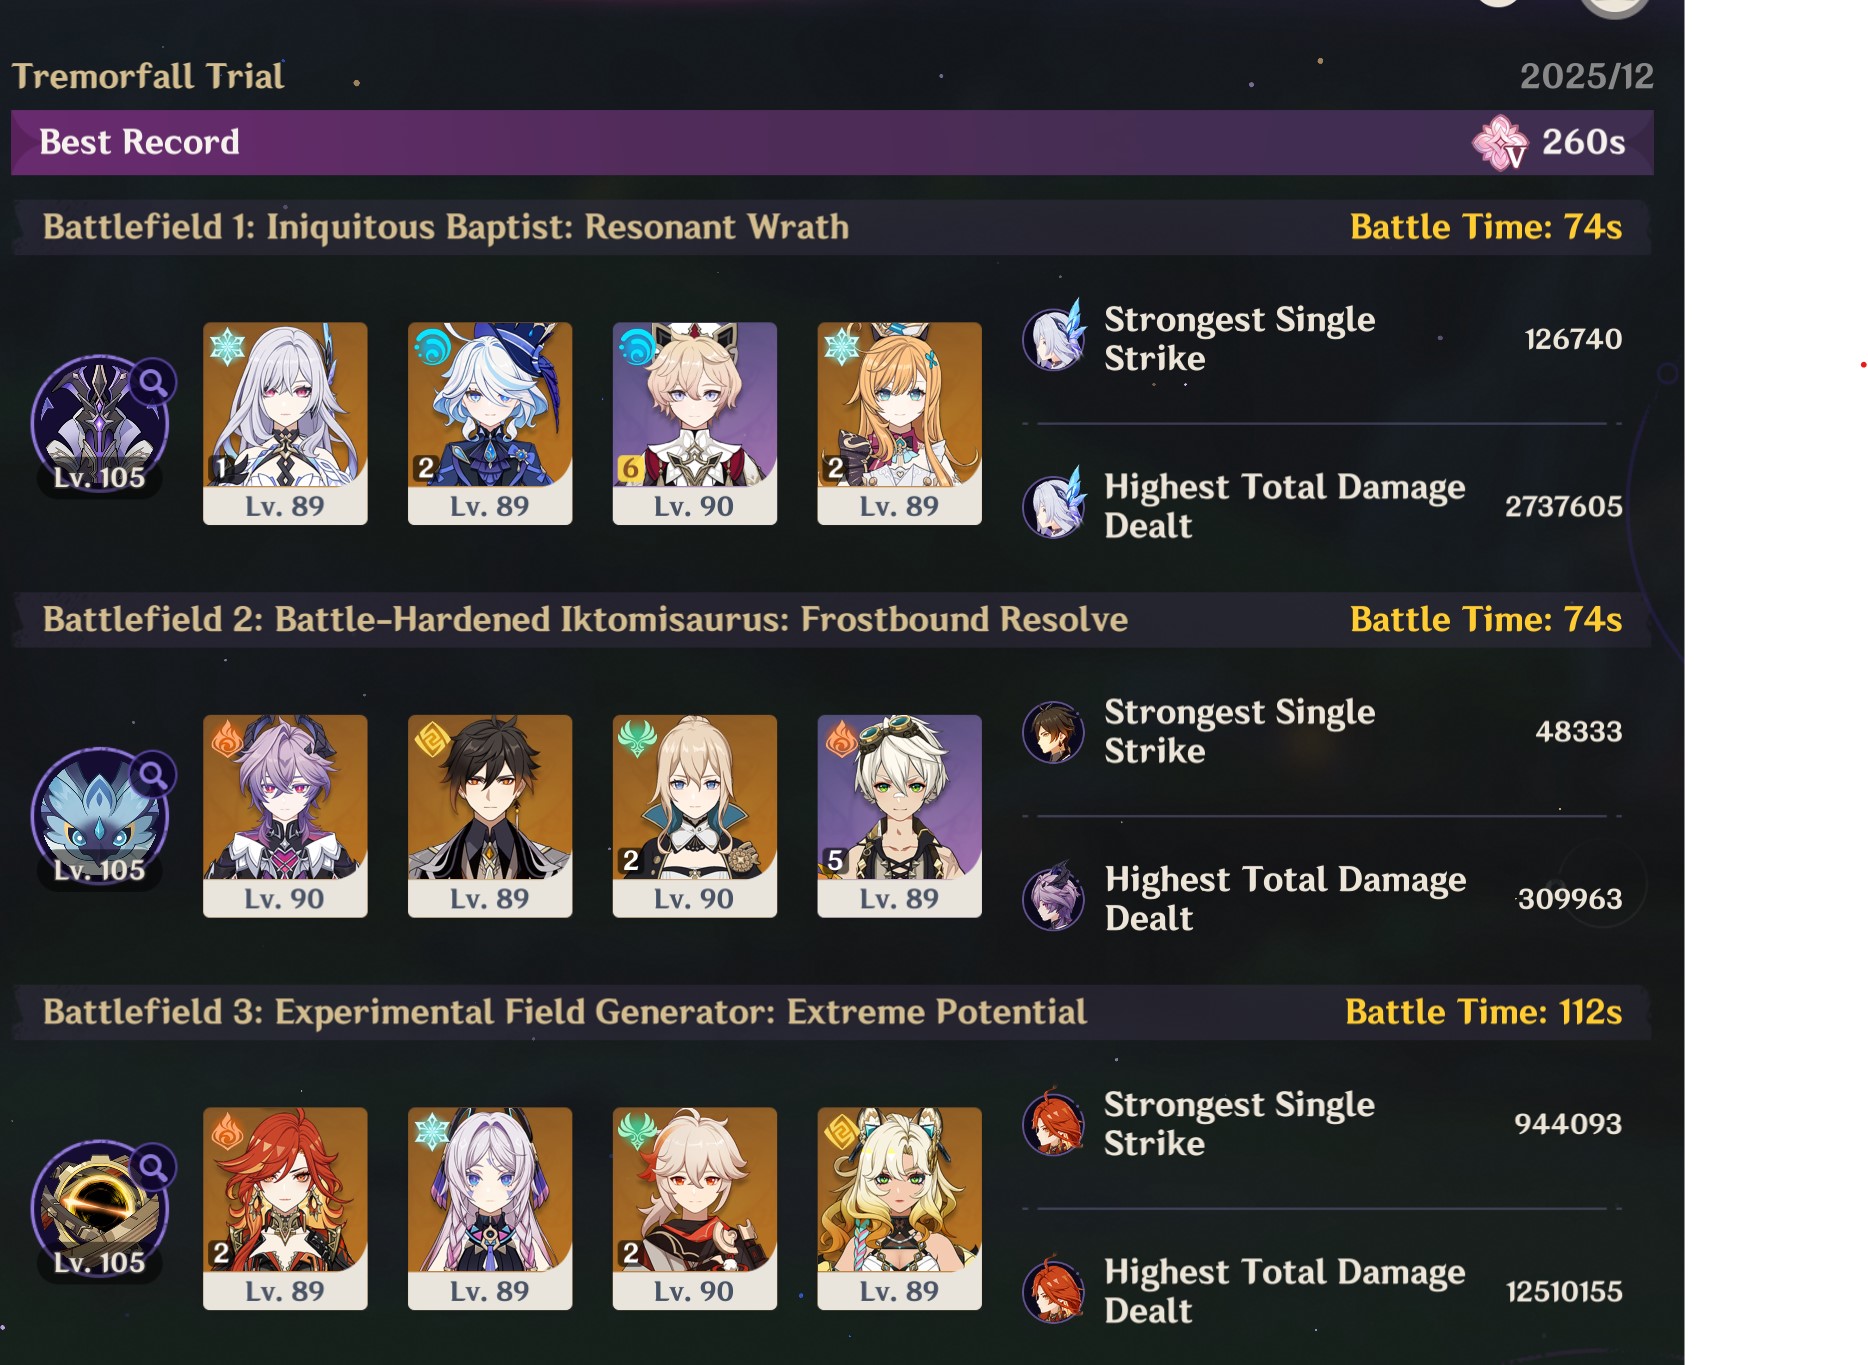This screenshot has height=1365, width=1868.
Task: Click the Battlefield 3 Extreme Potential header
Action: 832,1012
